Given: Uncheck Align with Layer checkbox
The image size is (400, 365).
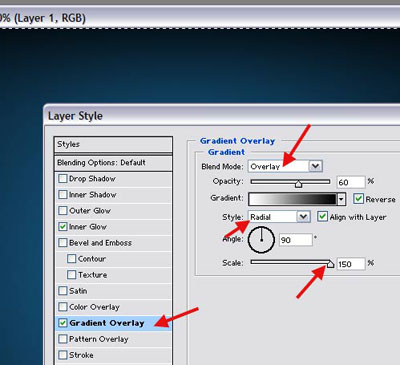Looking at the screenshot, I should [x=322, y=216].
